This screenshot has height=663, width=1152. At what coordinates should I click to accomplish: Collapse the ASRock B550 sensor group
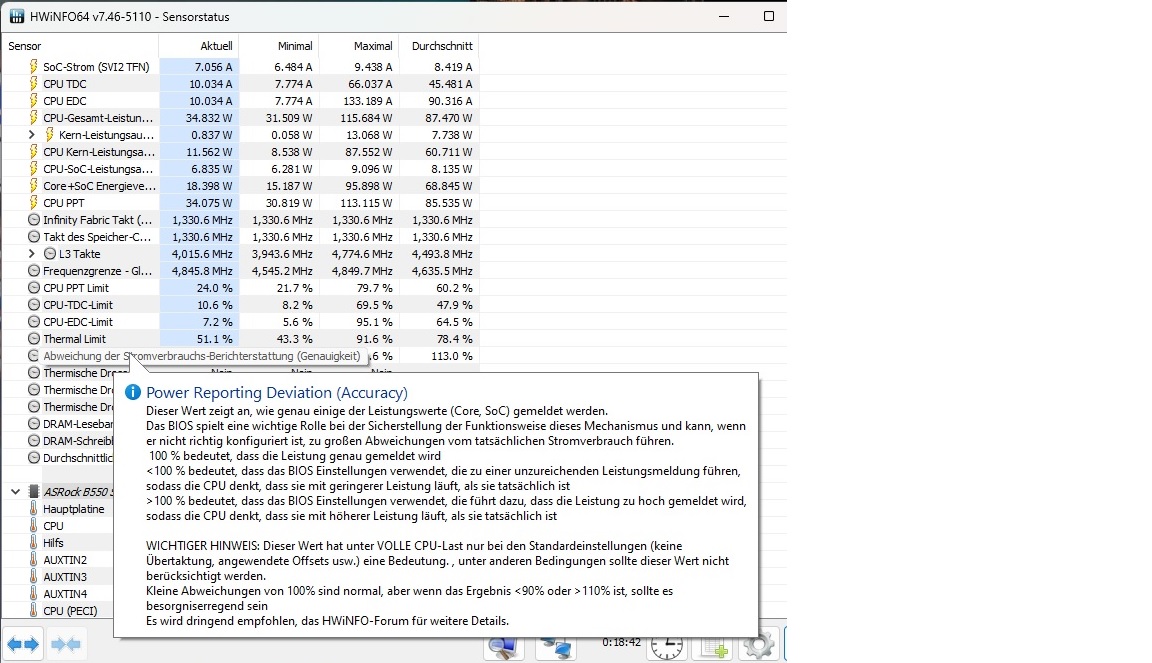pyautogui.click(x=15, y=491)
